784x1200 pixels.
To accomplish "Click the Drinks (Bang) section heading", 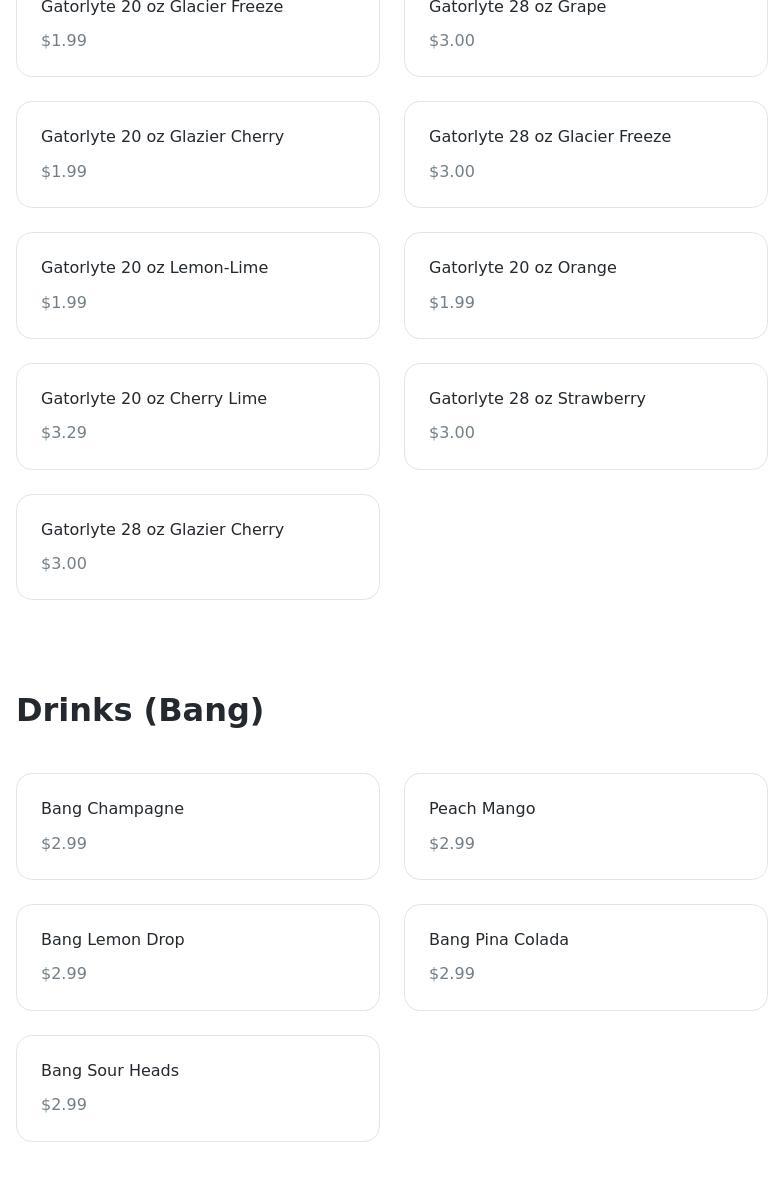I will (140, 710).
